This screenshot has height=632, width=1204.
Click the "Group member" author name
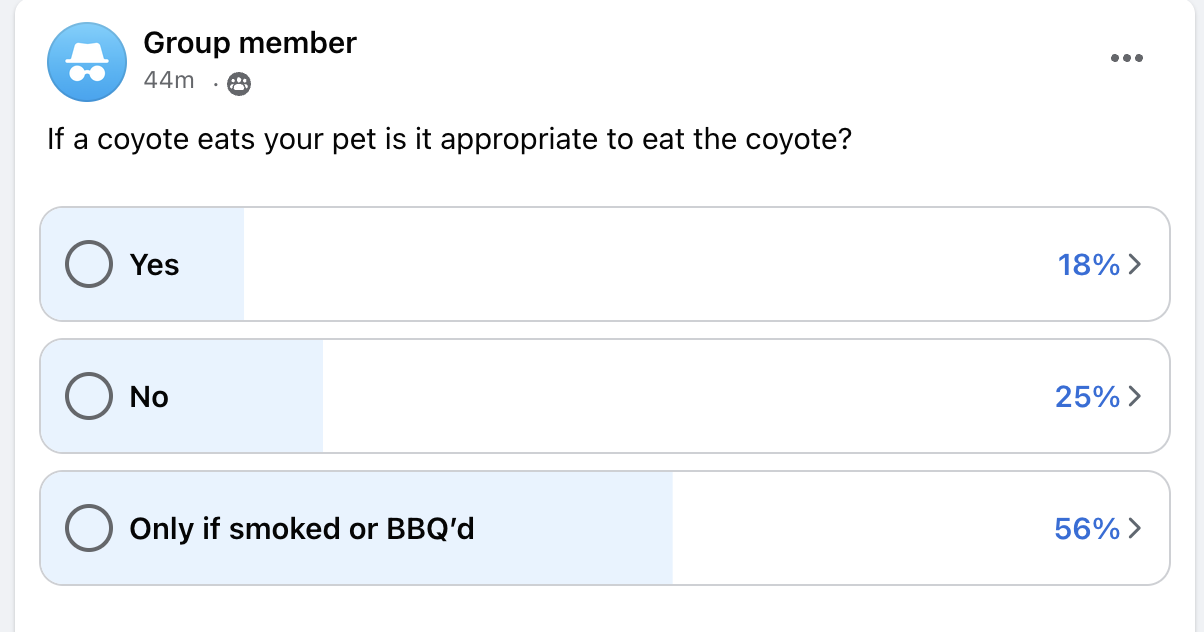(x=250, y=43)
